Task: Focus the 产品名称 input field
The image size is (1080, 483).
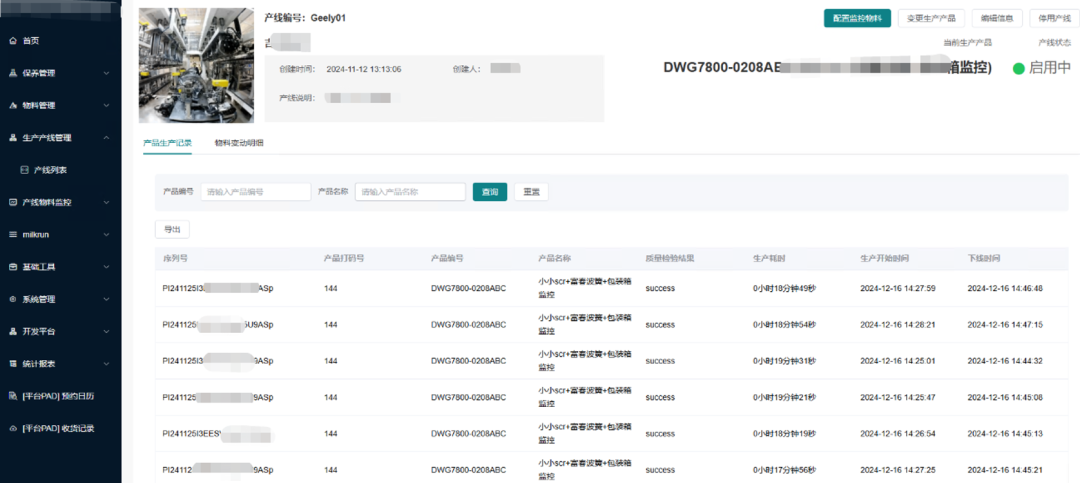Action: [x=411, y=192]
